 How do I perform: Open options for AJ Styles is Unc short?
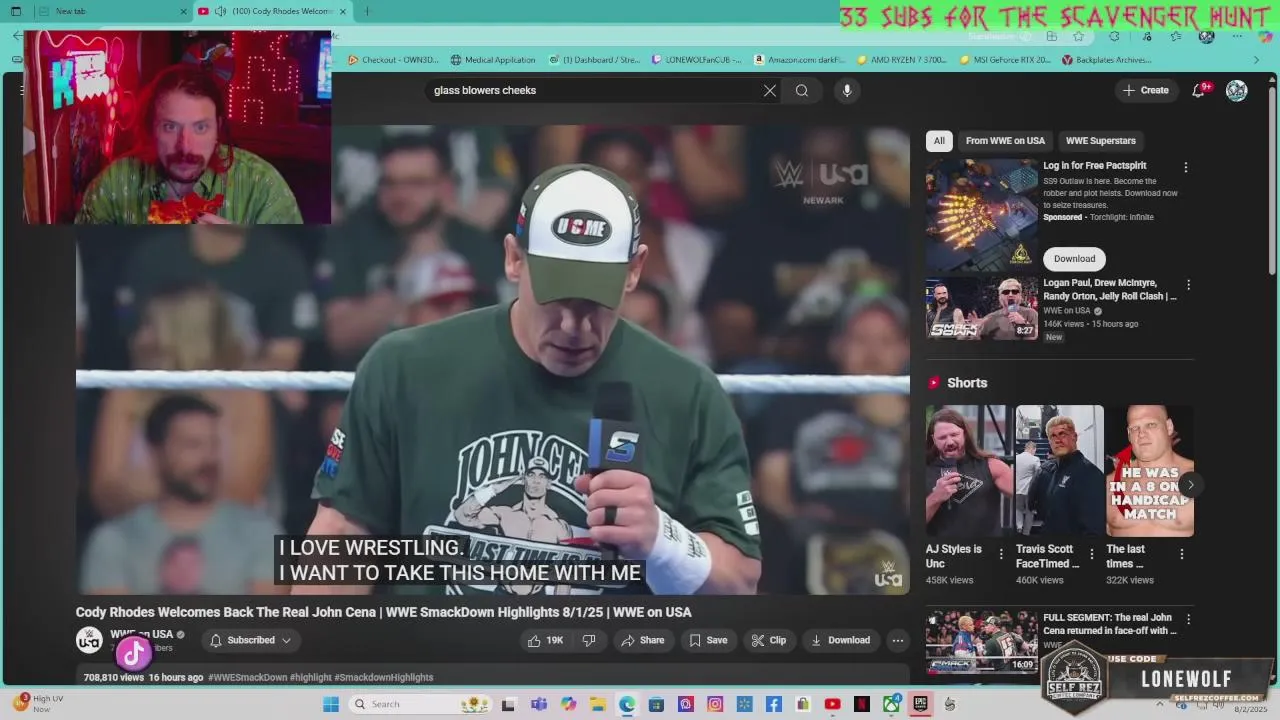coord(1001,553)
